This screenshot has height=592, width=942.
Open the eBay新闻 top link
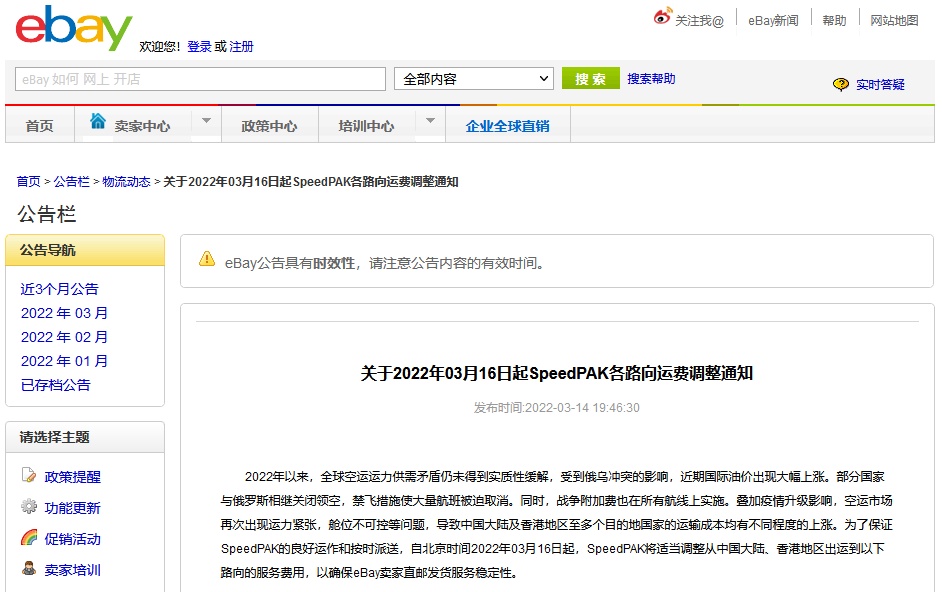point(773,20)
